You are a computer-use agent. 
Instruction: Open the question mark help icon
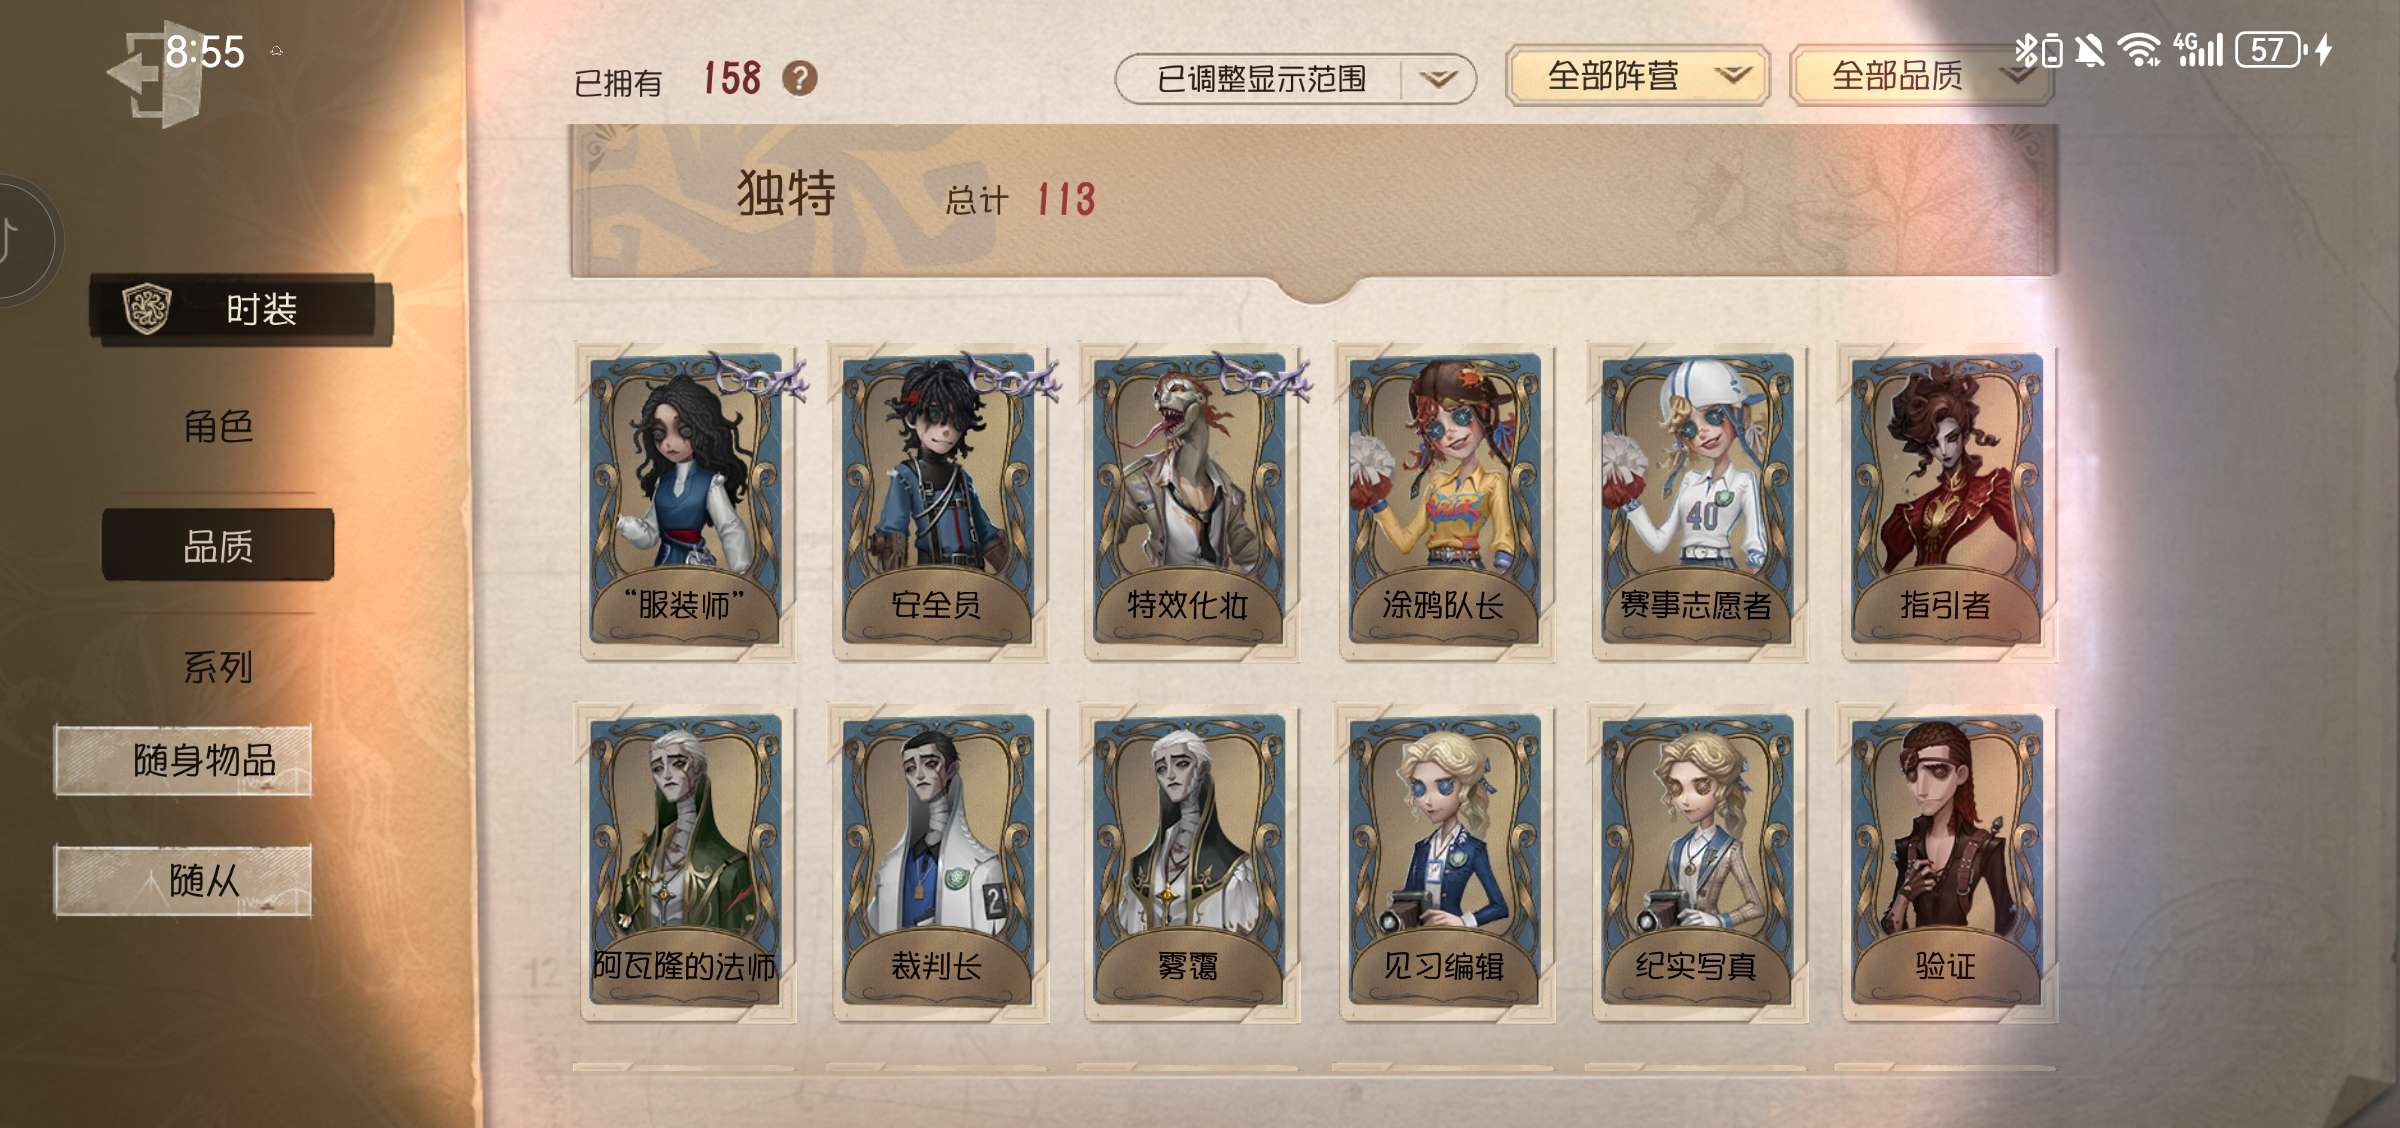(x=799, y=78)
